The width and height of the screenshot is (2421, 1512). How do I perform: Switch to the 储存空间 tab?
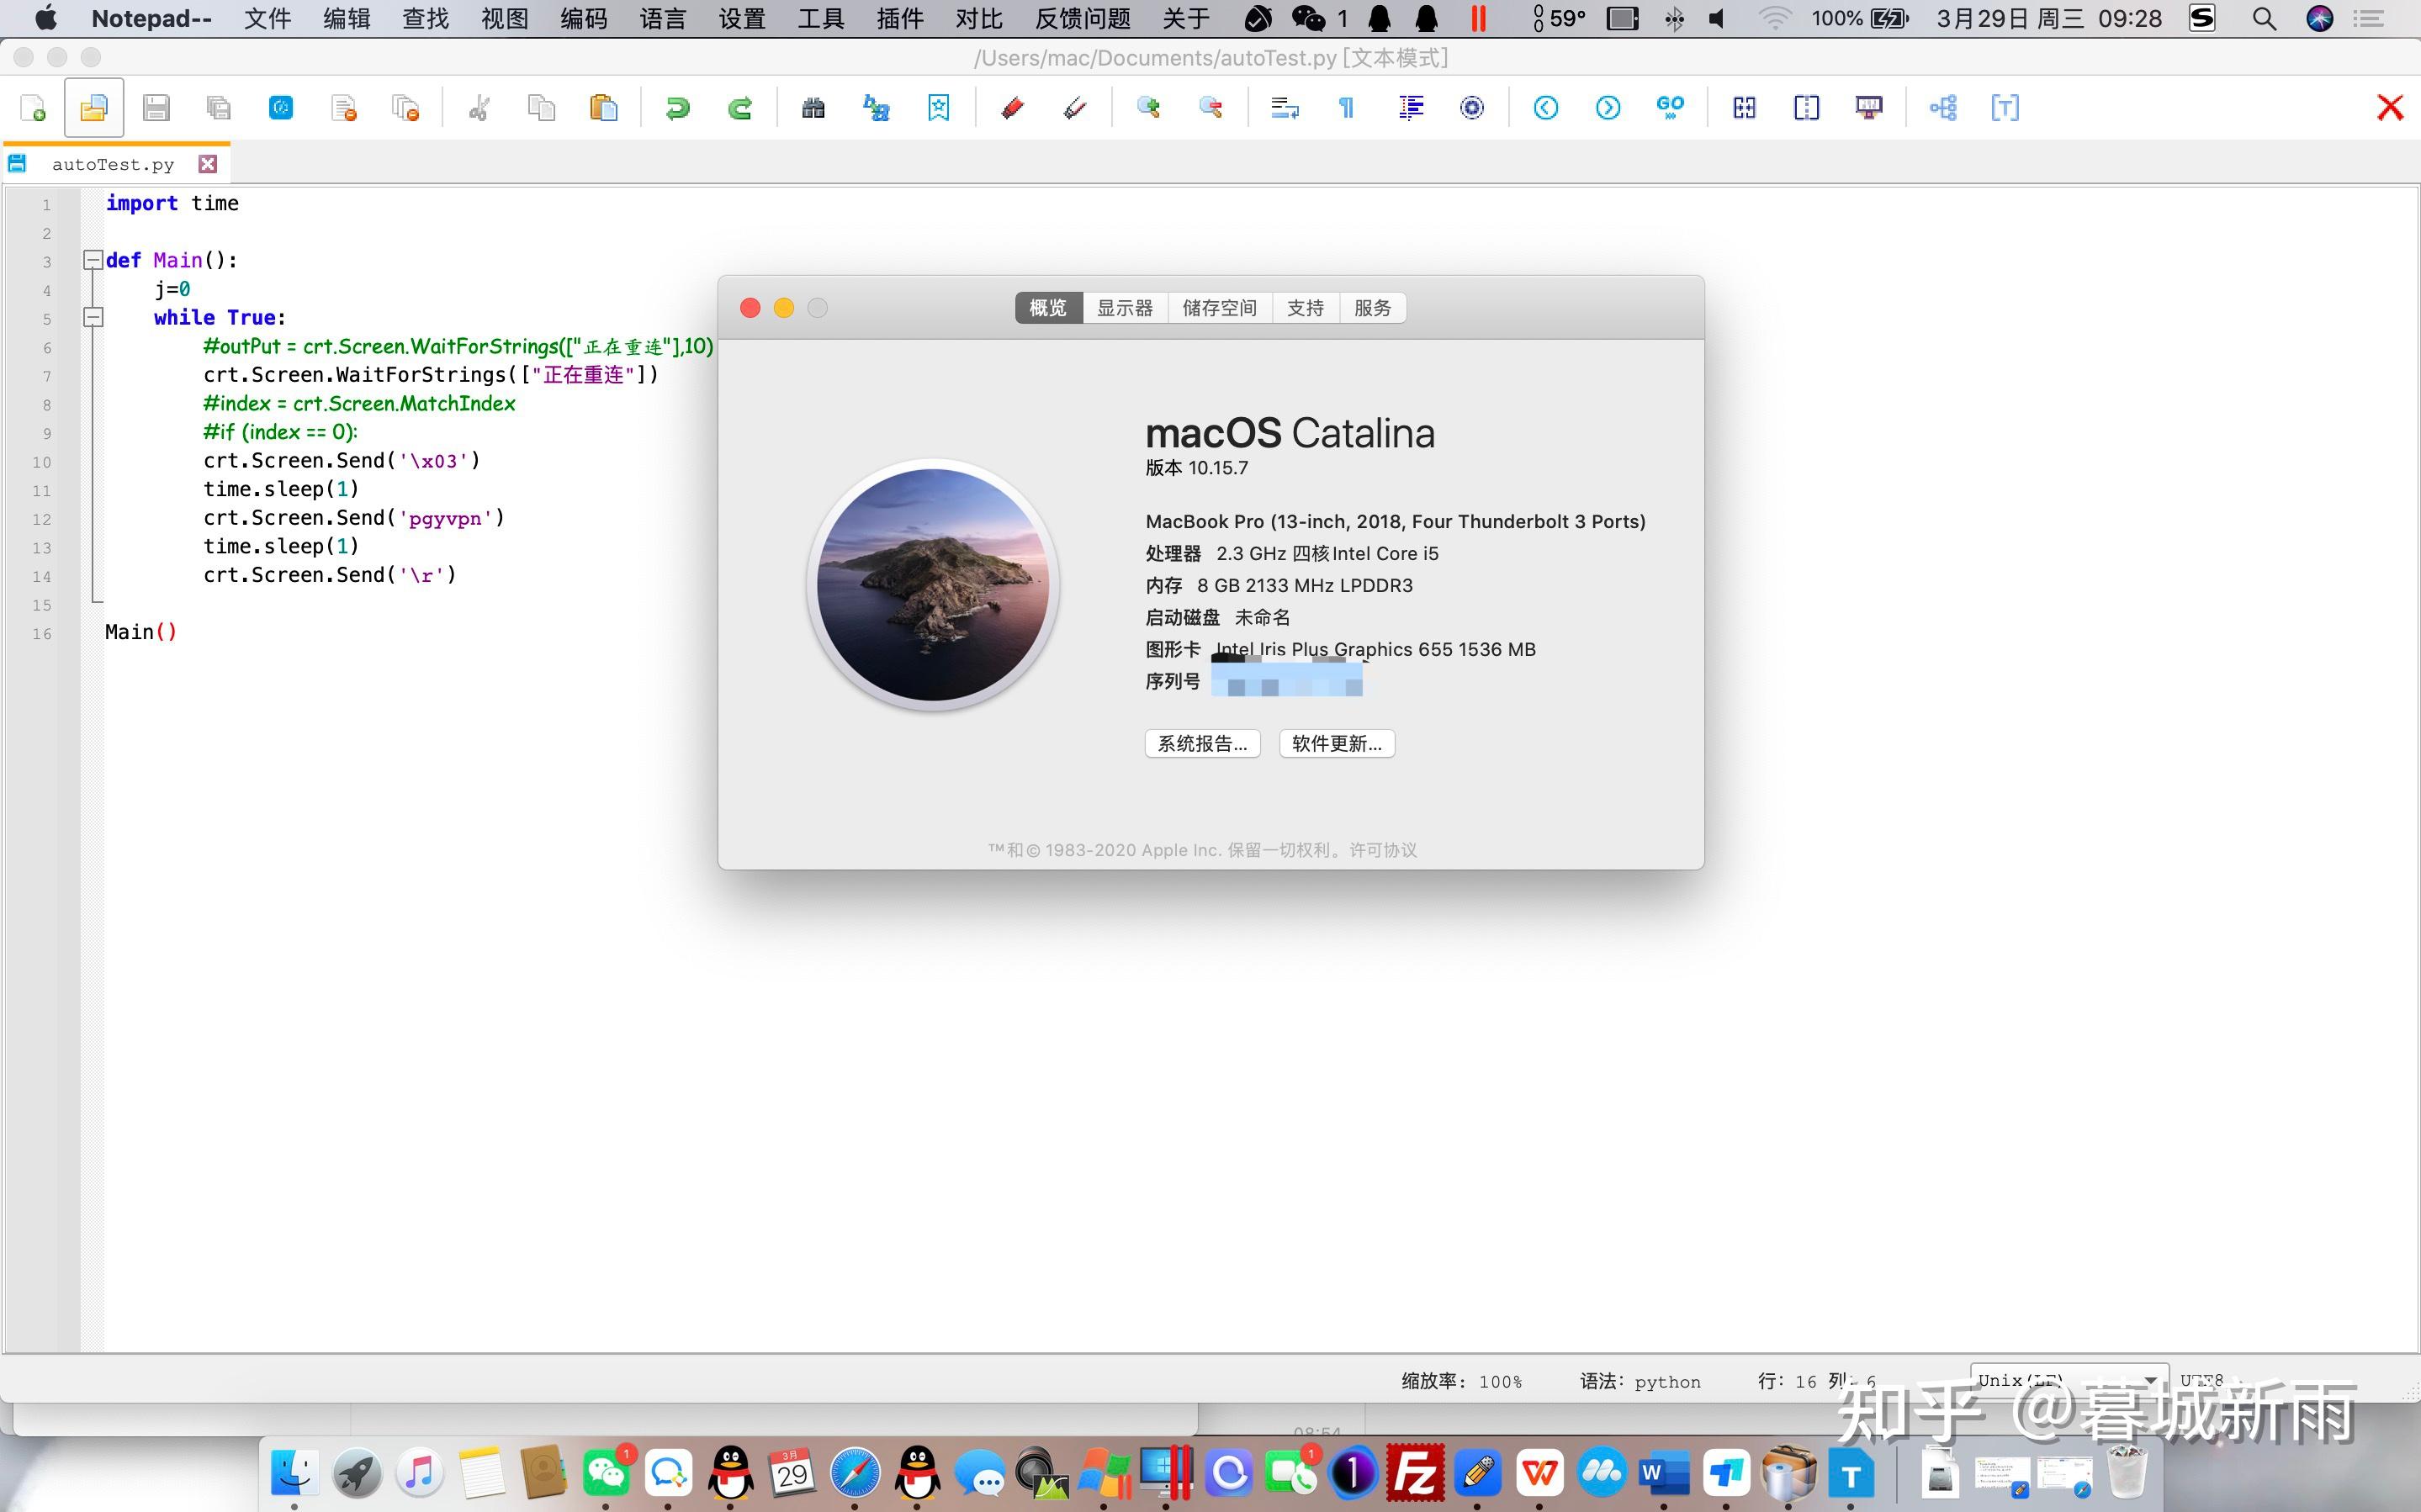click(x=1219, y=308)
